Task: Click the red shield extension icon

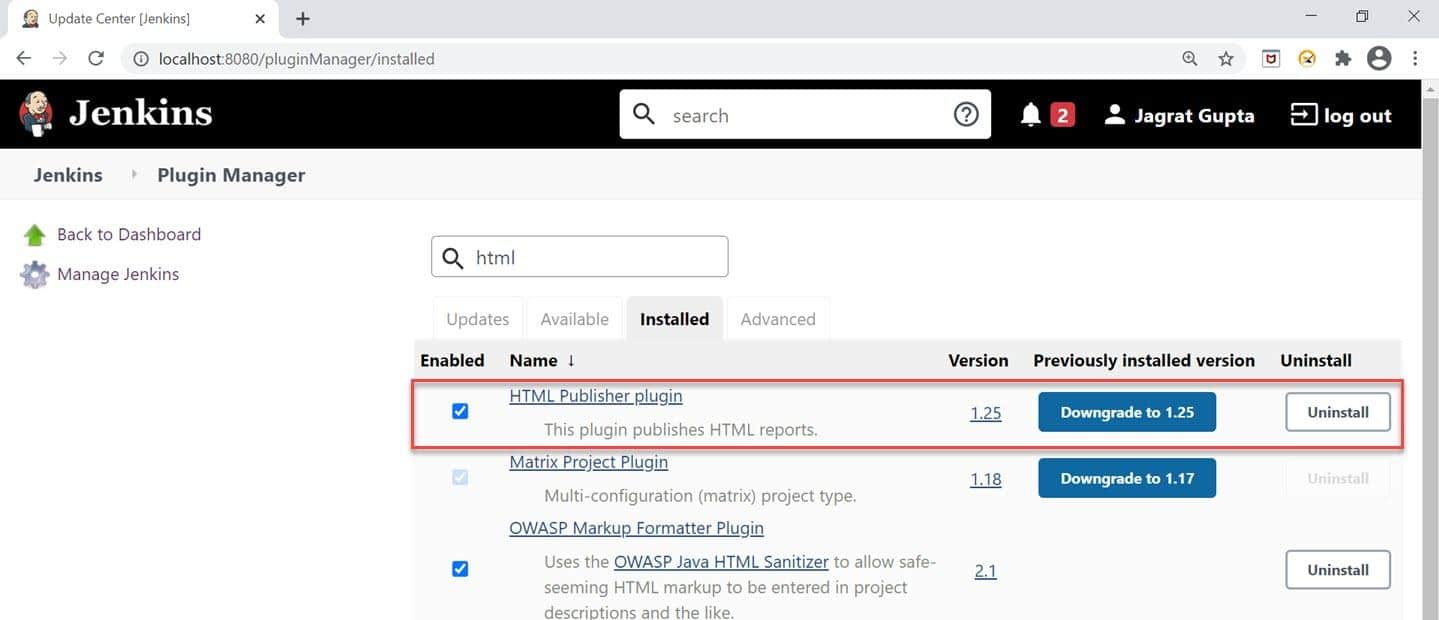Action: (1271, 59)
